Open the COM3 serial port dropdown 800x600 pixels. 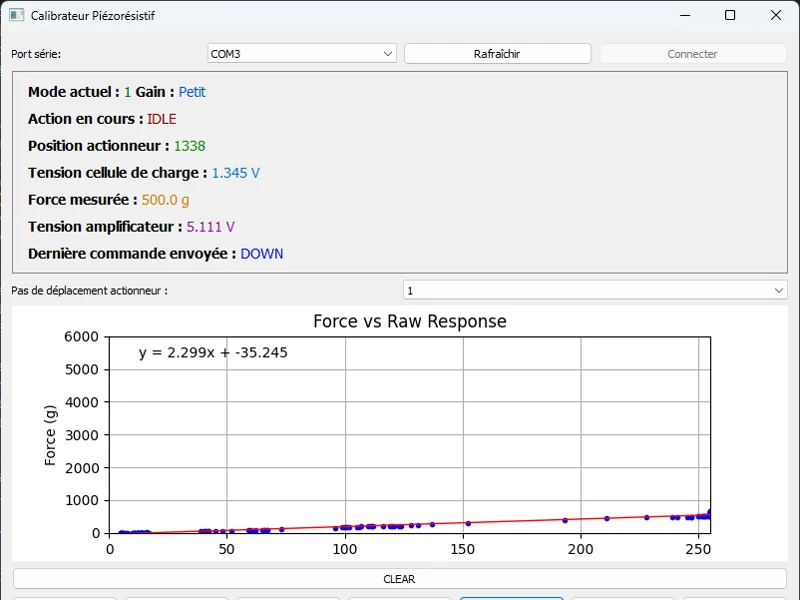tap(302, 54)
